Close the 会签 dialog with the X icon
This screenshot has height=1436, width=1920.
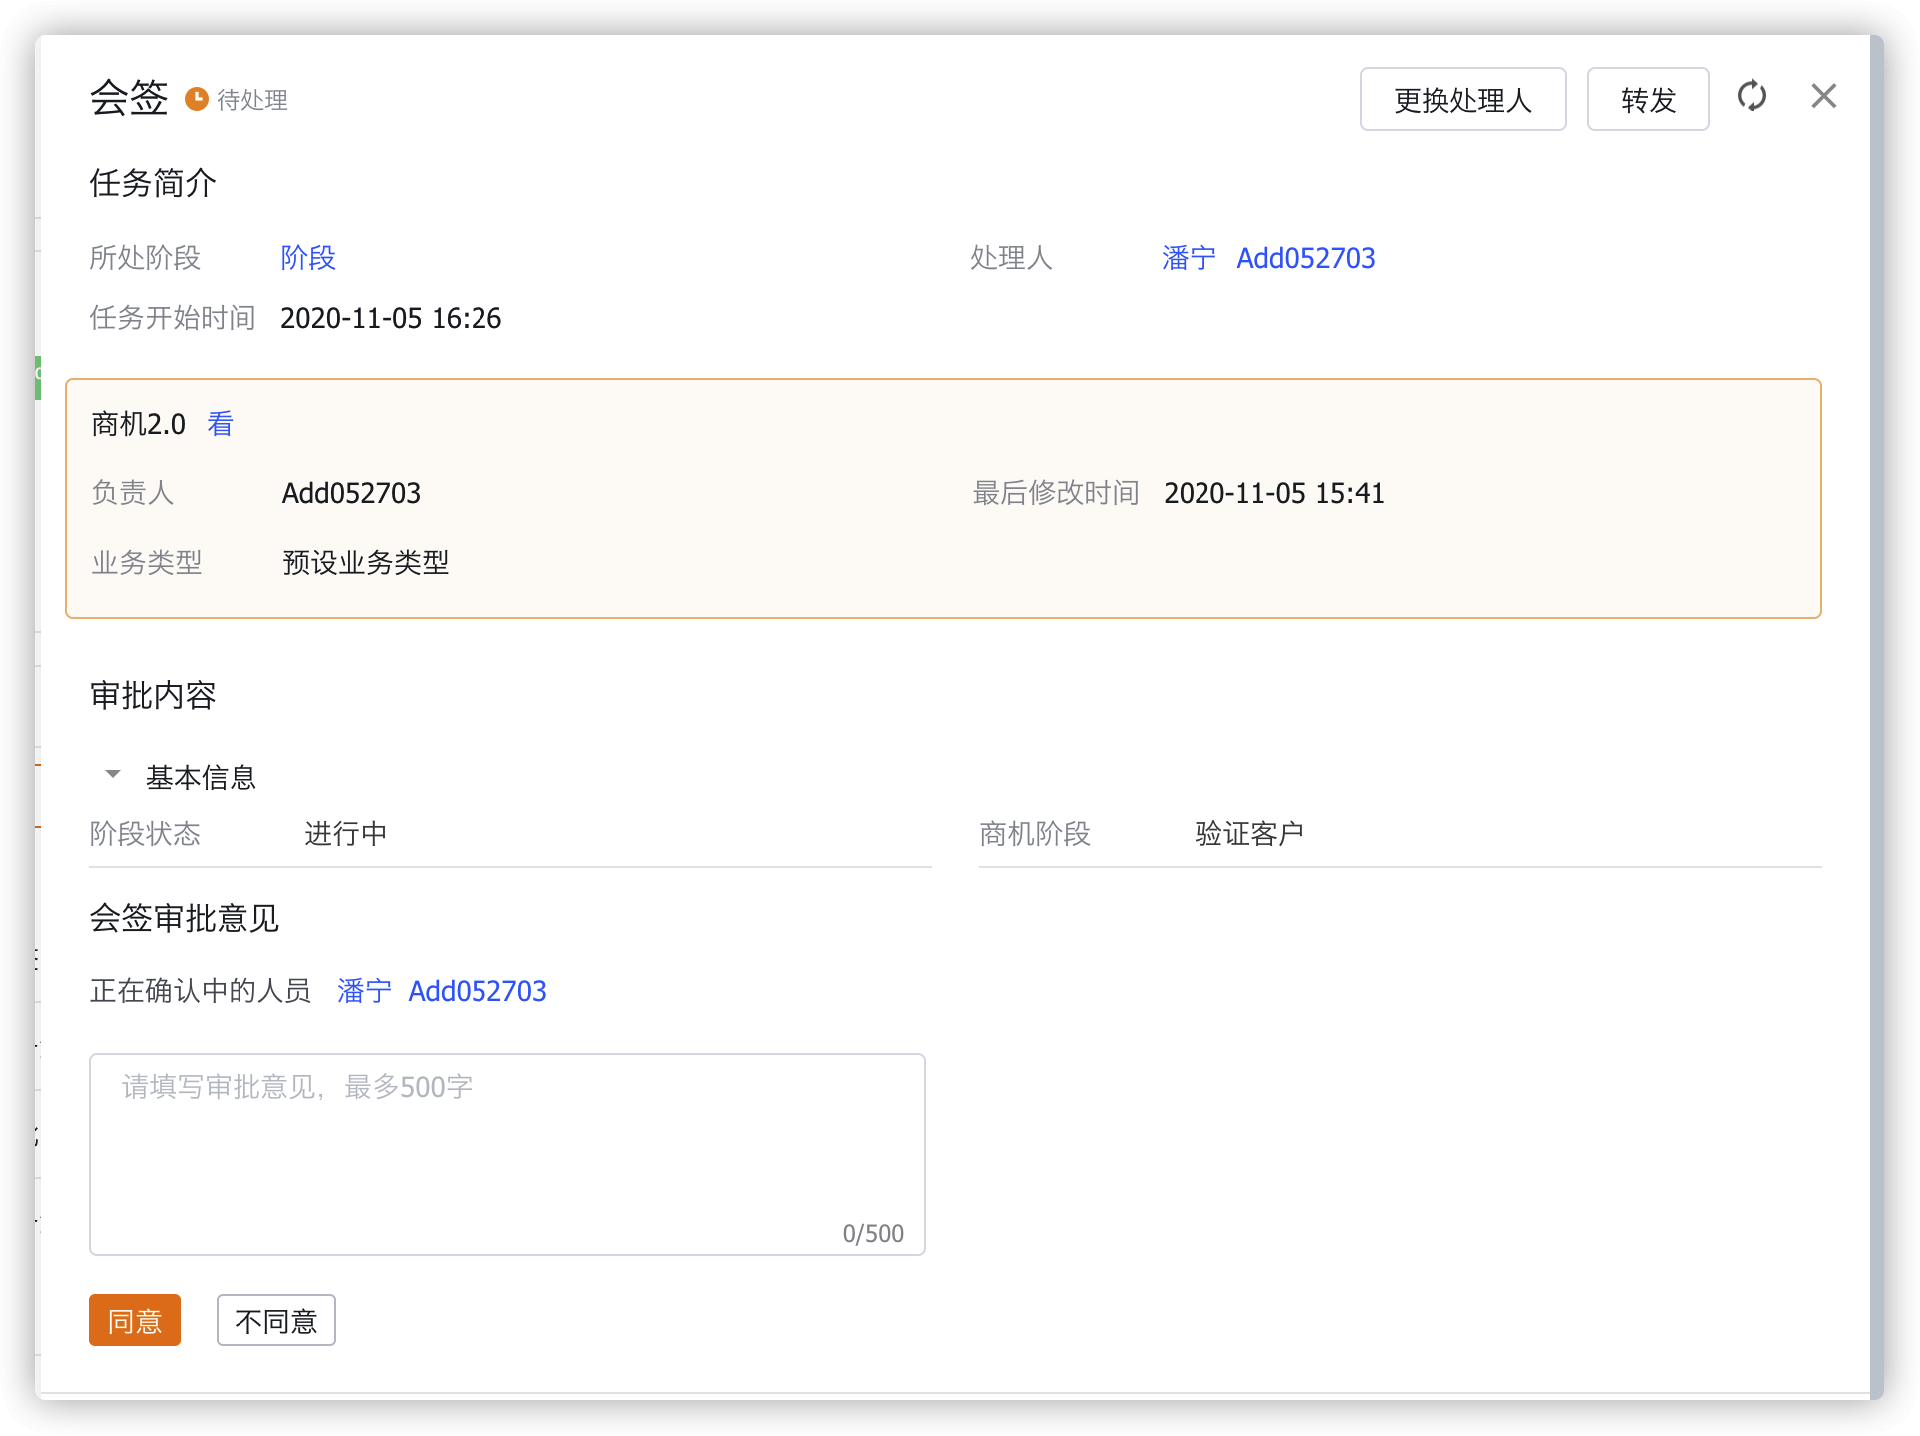click(x=1824, y=97)
